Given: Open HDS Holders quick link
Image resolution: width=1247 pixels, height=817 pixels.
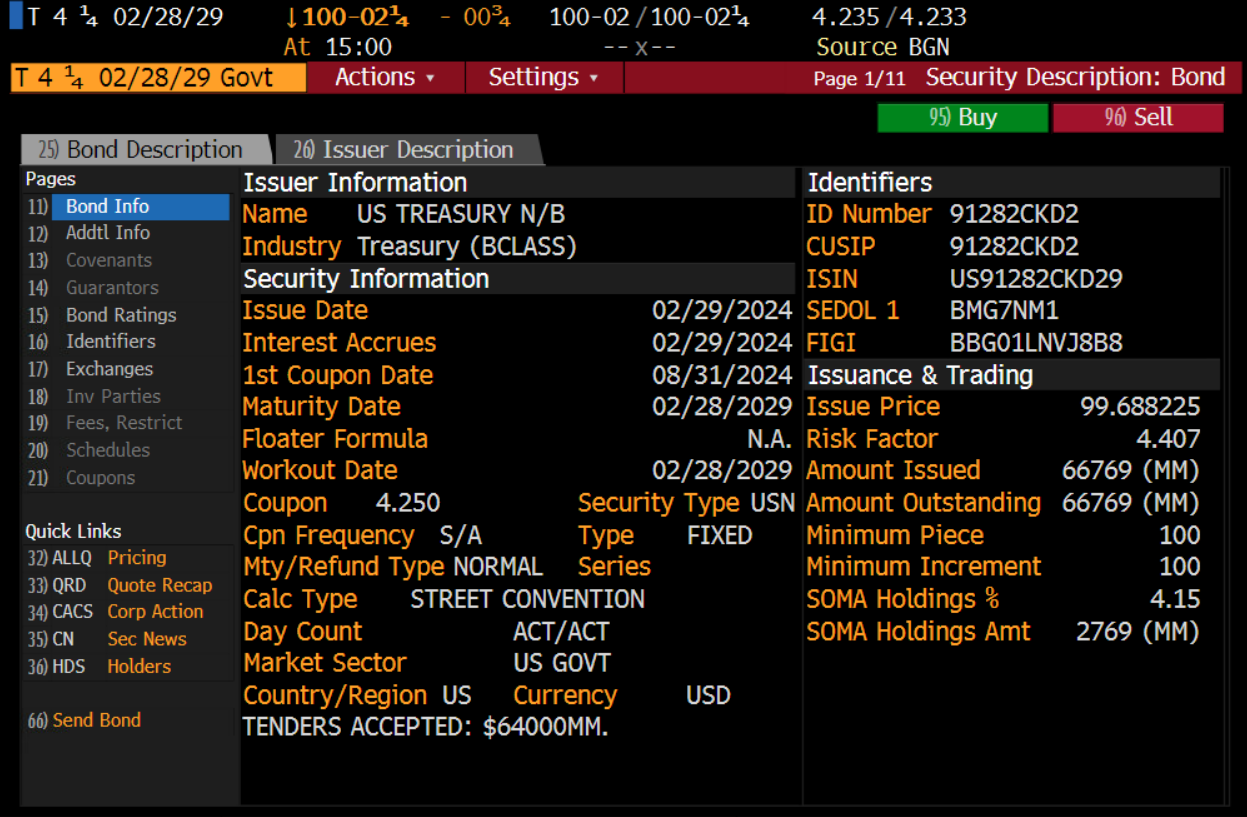Looking at the screenshot, I should pos(139,666).
